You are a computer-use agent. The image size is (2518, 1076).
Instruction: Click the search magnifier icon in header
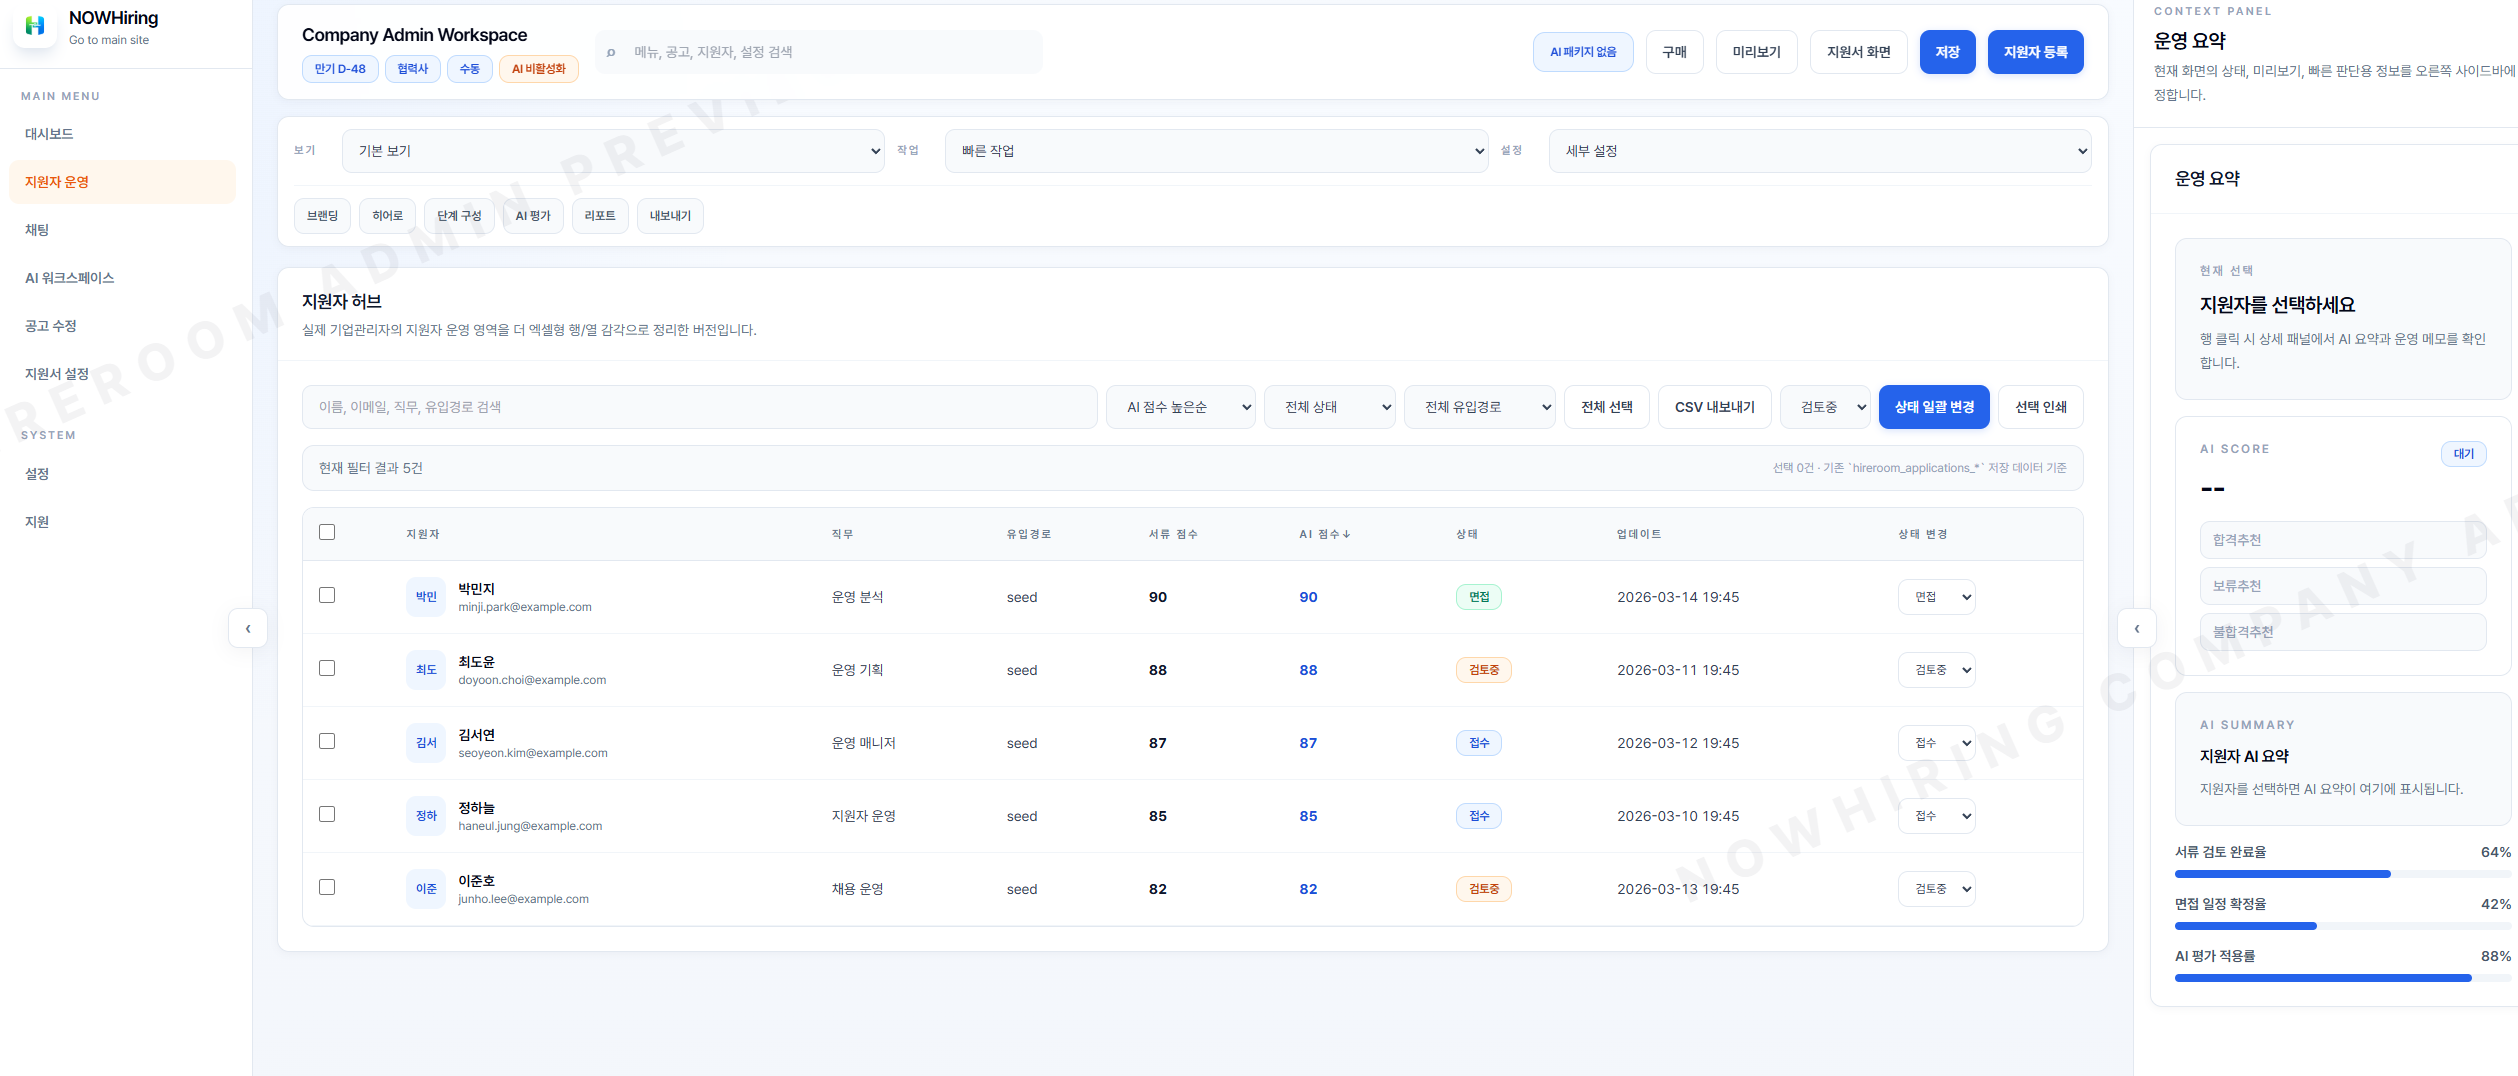(611, 52)
